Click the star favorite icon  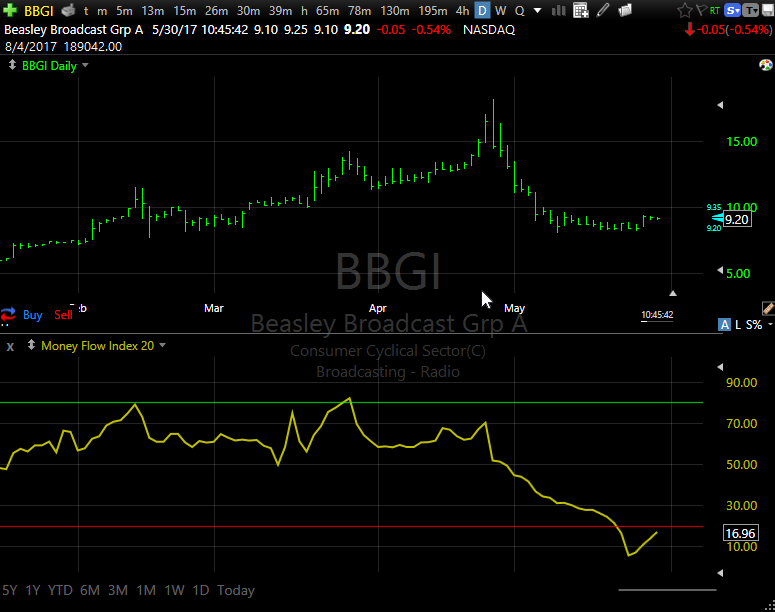click(x=685, y=10)
